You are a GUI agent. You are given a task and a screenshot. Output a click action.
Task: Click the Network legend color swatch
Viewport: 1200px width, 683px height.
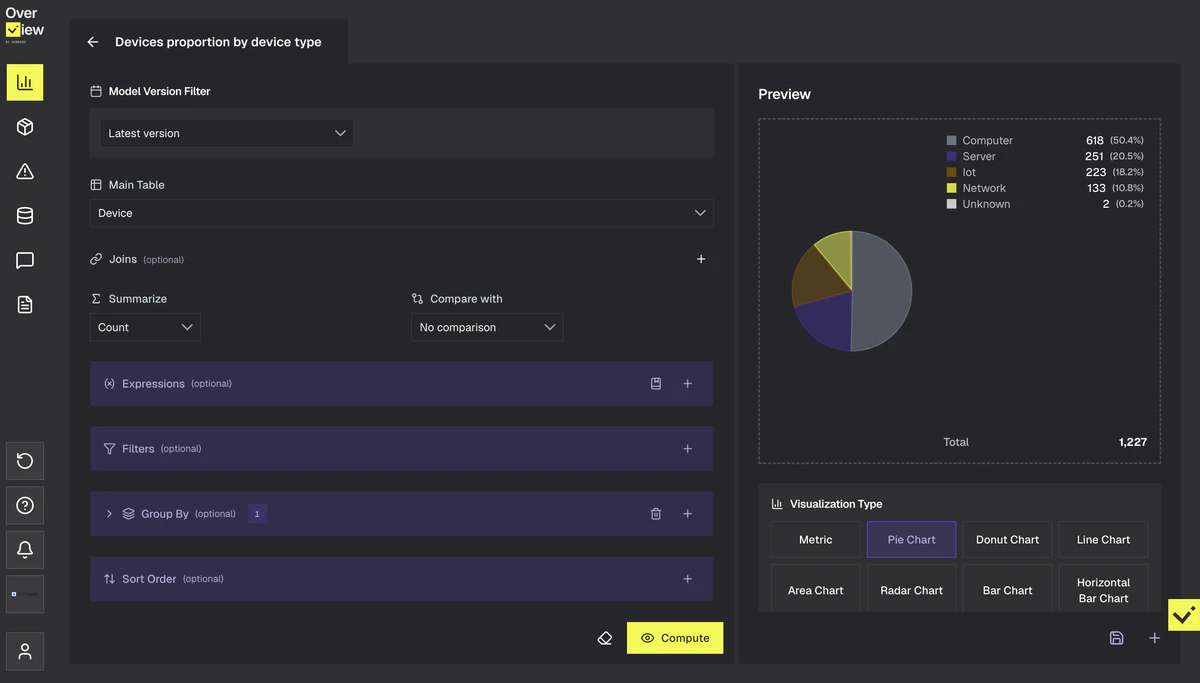click(x=952, y=188)
